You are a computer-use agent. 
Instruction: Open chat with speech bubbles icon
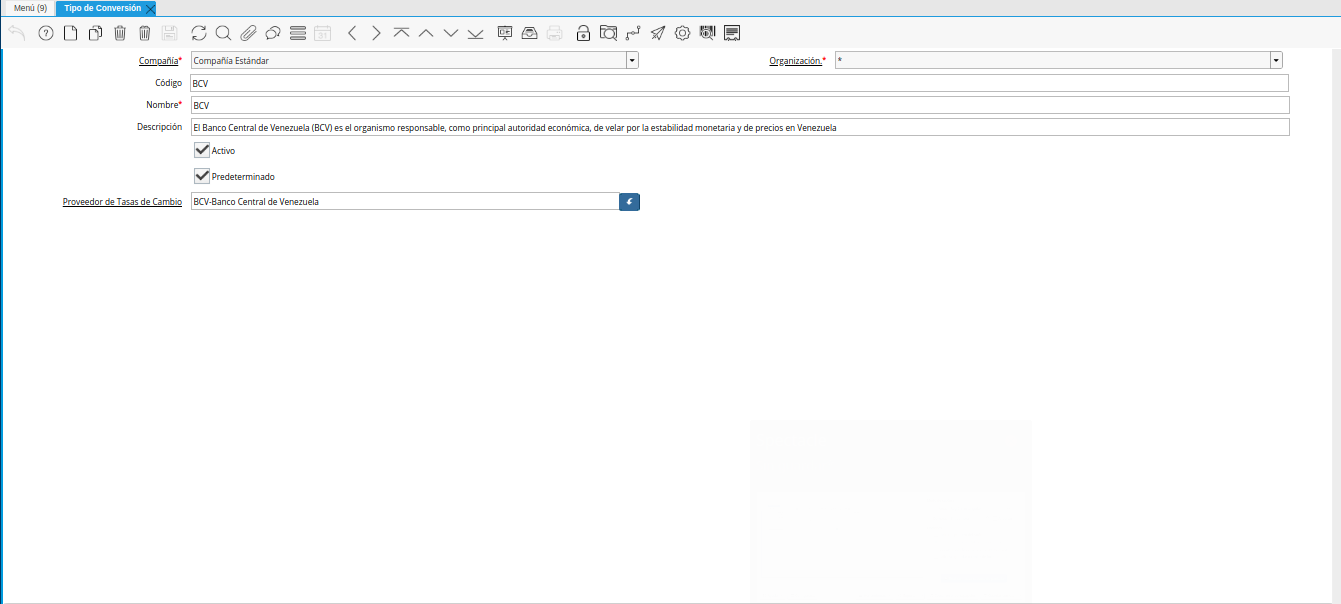point(272,33)
